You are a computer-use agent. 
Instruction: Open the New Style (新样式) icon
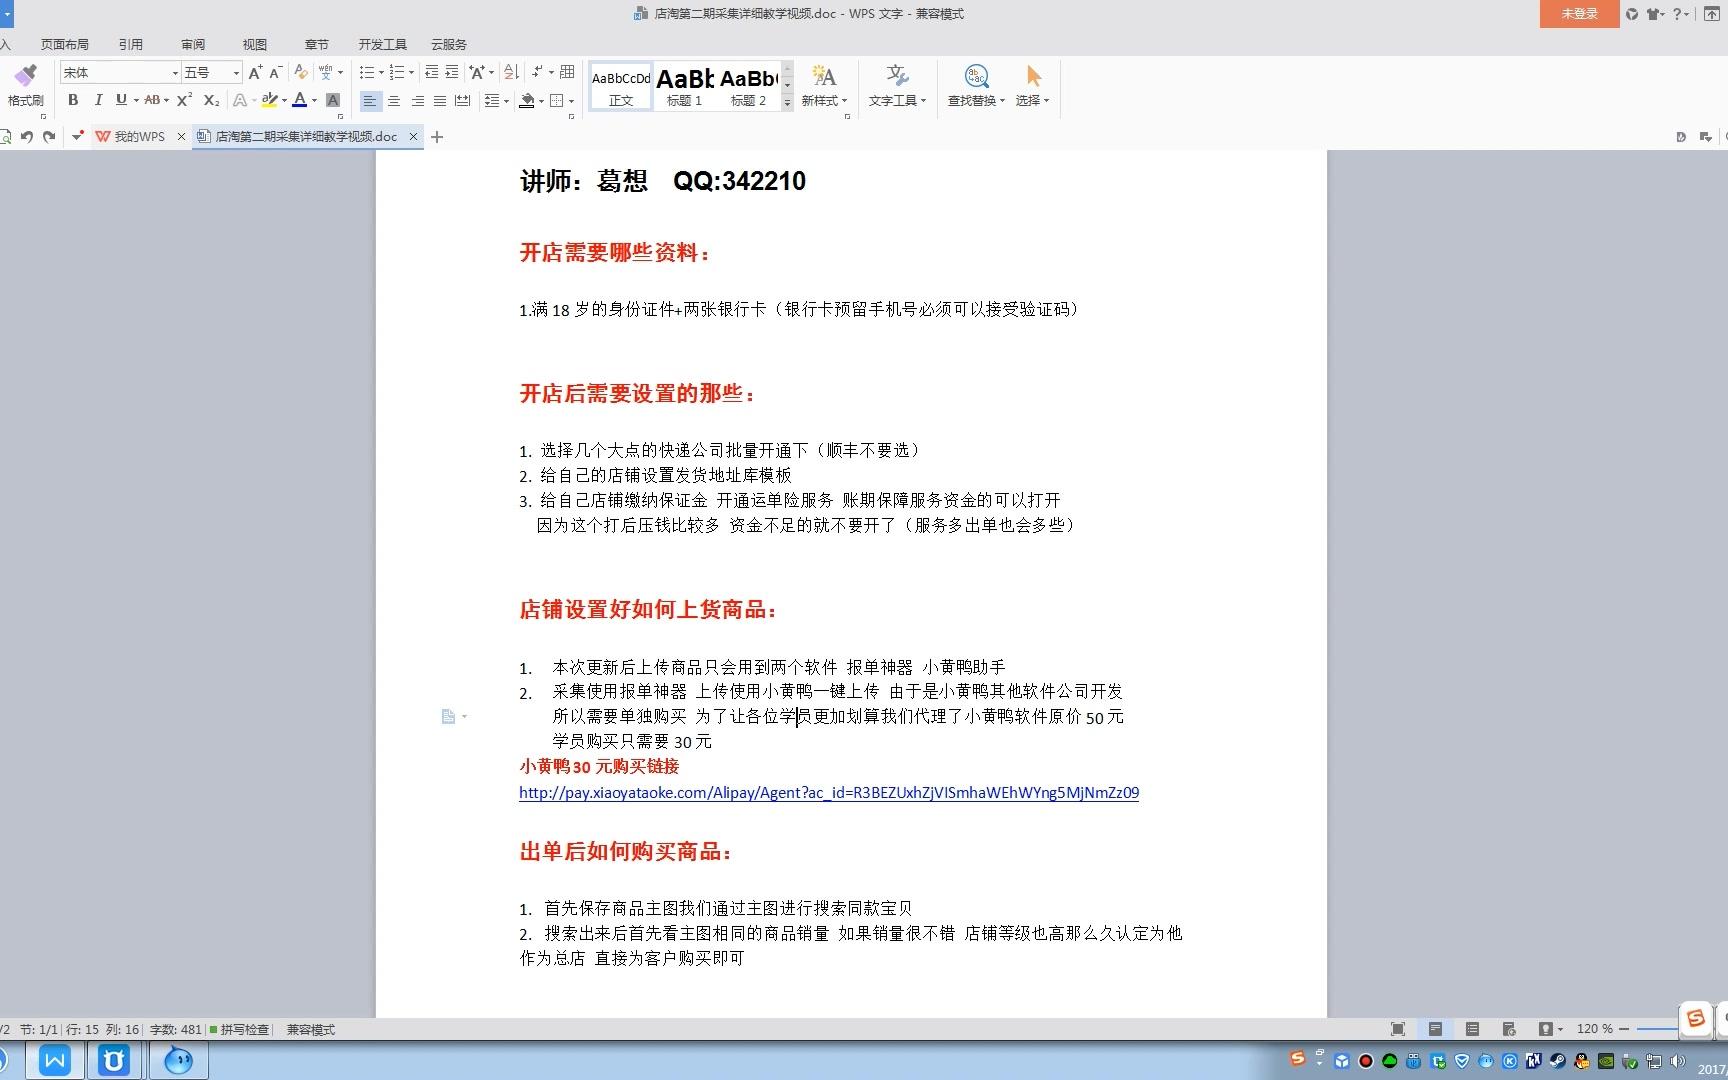tap(823, 76)
